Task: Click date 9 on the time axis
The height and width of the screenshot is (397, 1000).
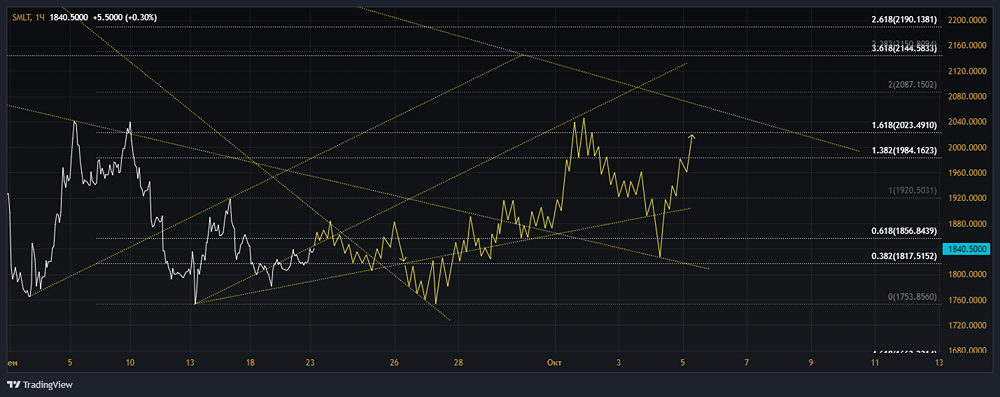Action: [x=811, y=363]
